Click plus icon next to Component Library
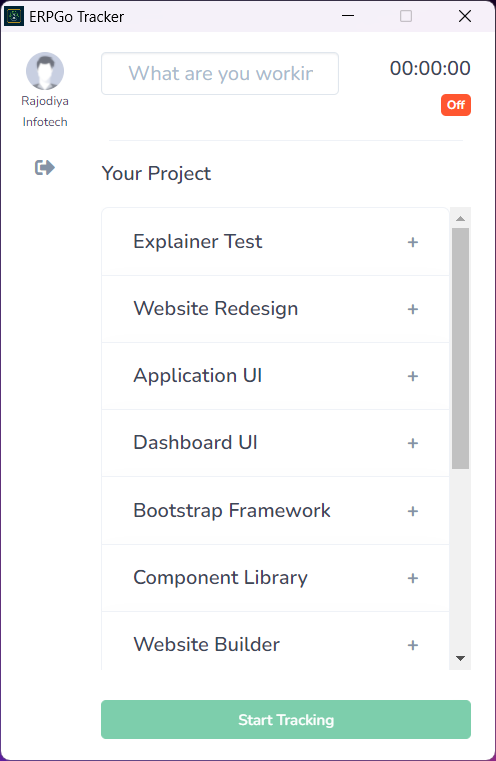The width and height of the screenshot is (496, 761). [x=413, y=578]
